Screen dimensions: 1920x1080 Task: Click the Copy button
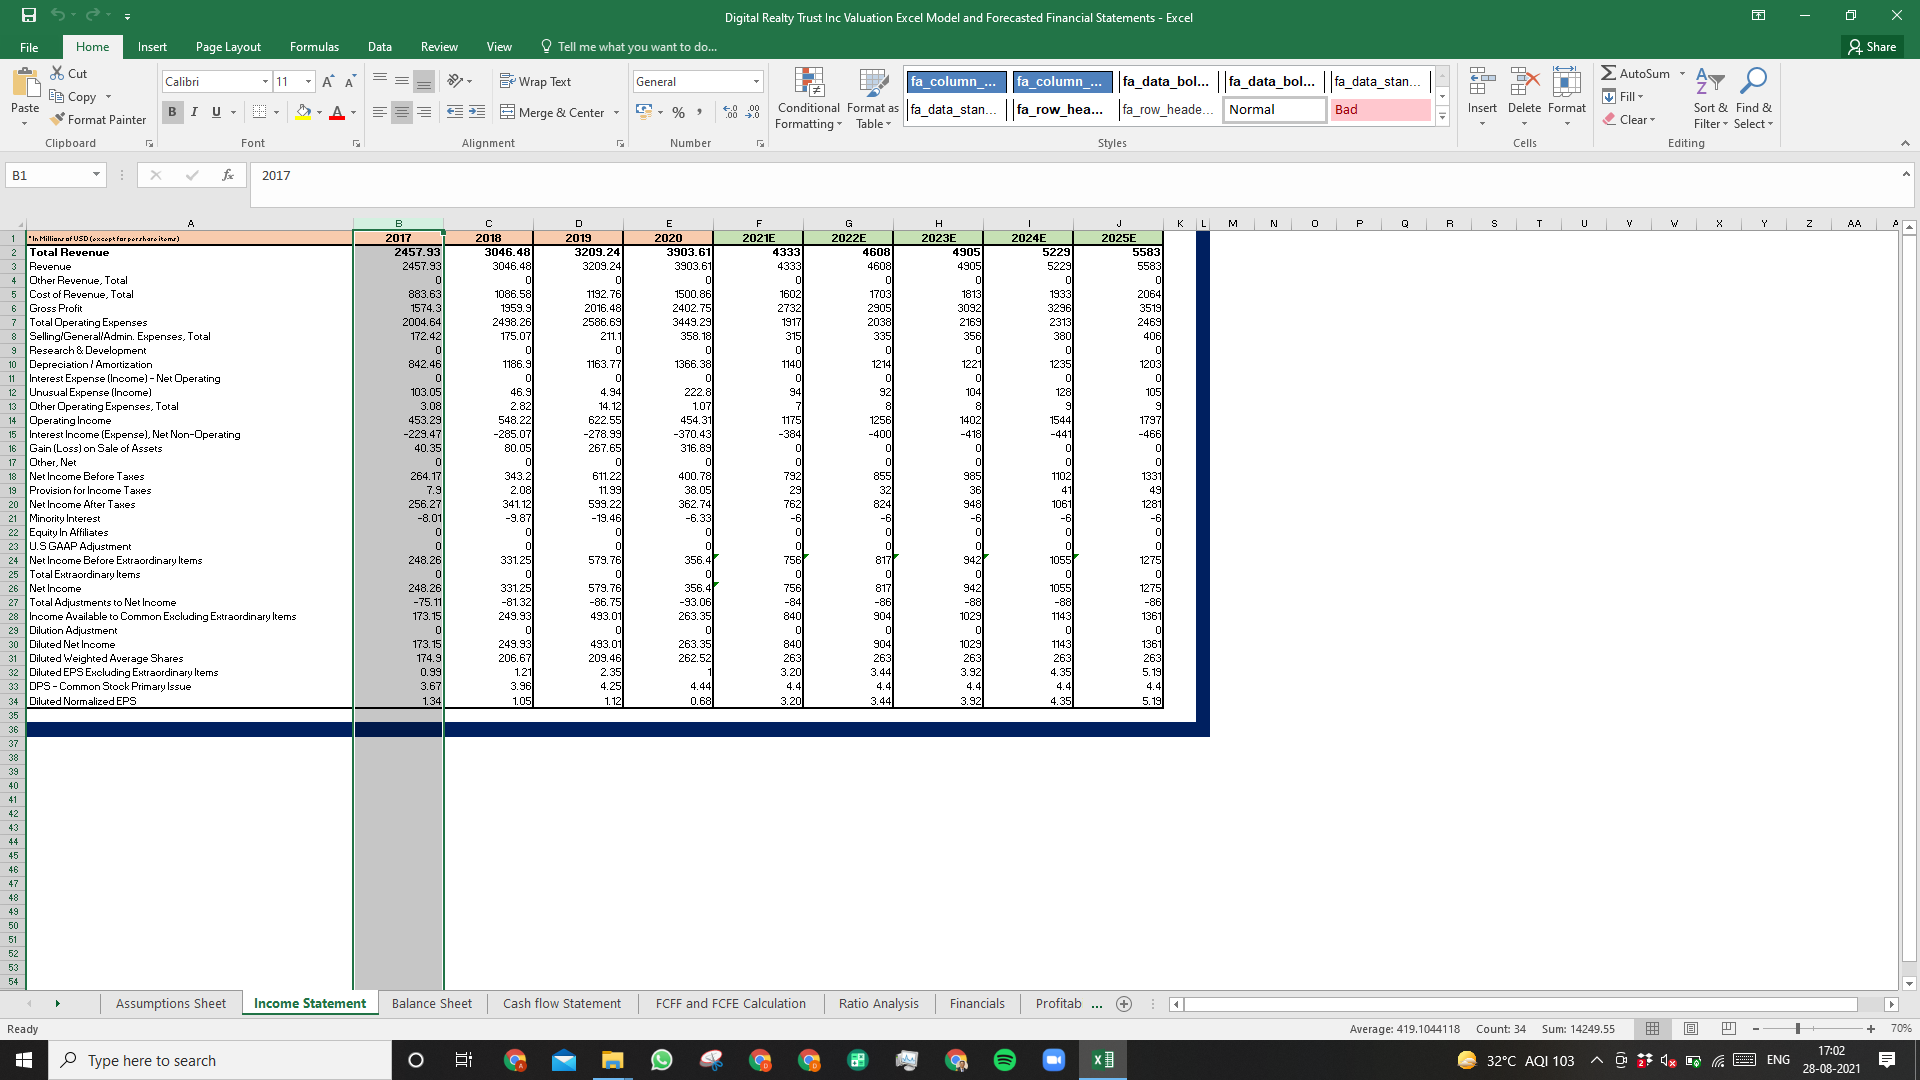(x=73, y=97)
